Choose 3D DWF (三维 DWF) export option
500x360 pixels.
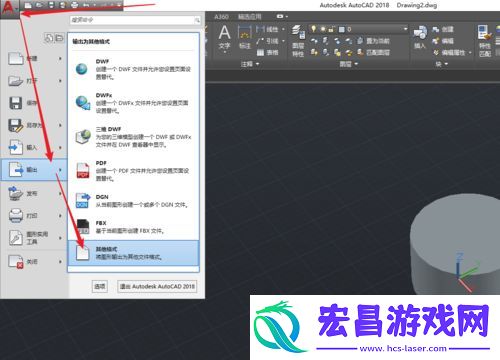tap(134, 137)
